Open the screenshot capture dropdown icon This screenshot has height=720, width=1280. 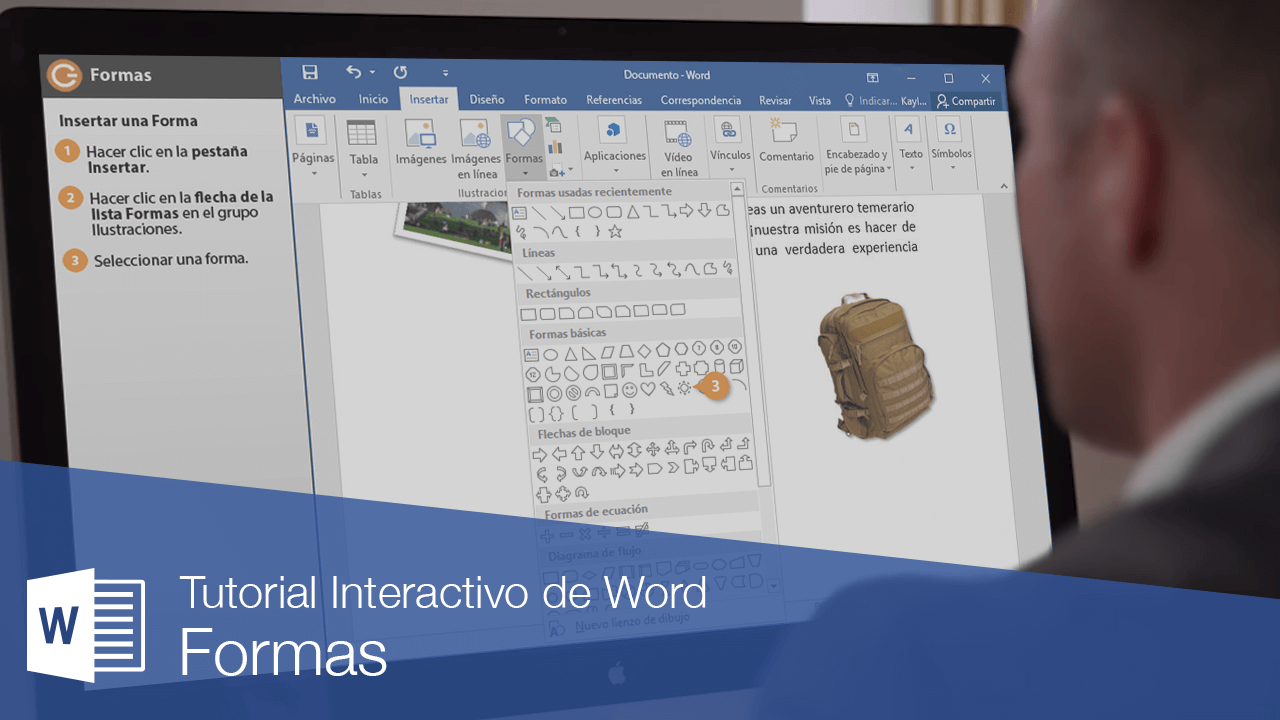click(x=560, y=171)
